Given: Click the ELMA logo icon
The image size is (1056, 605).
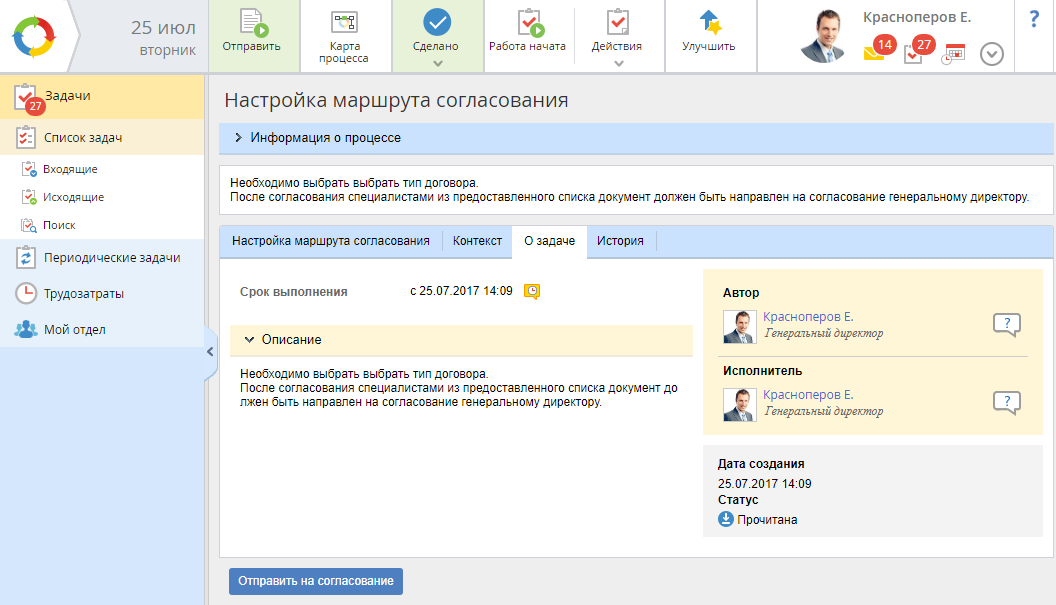Looking at the screenshot, I should coord(35,36).
